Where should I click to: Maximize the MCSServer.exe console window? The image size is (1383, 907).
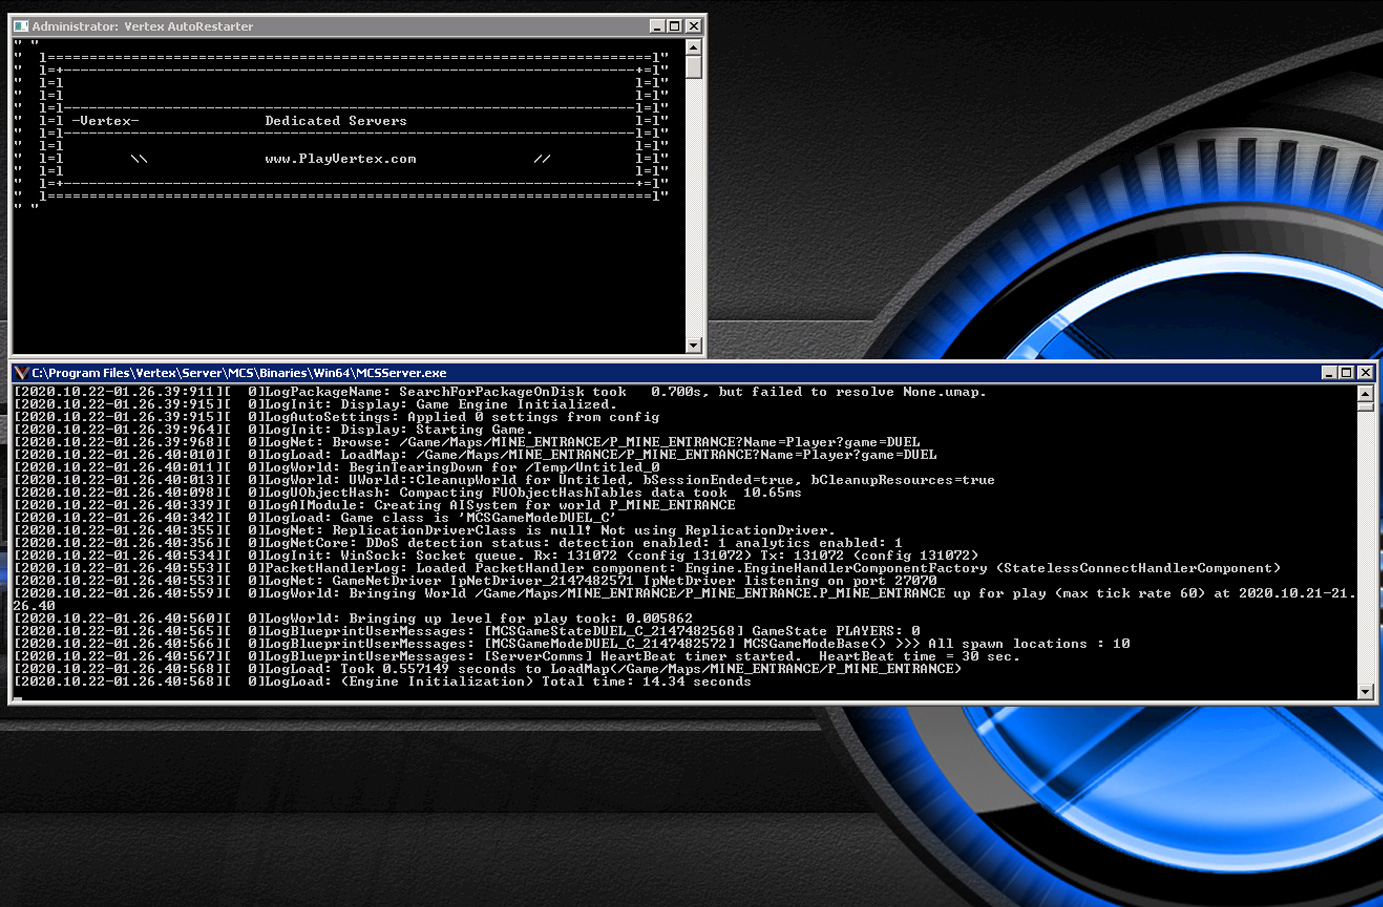point(1347,373)
